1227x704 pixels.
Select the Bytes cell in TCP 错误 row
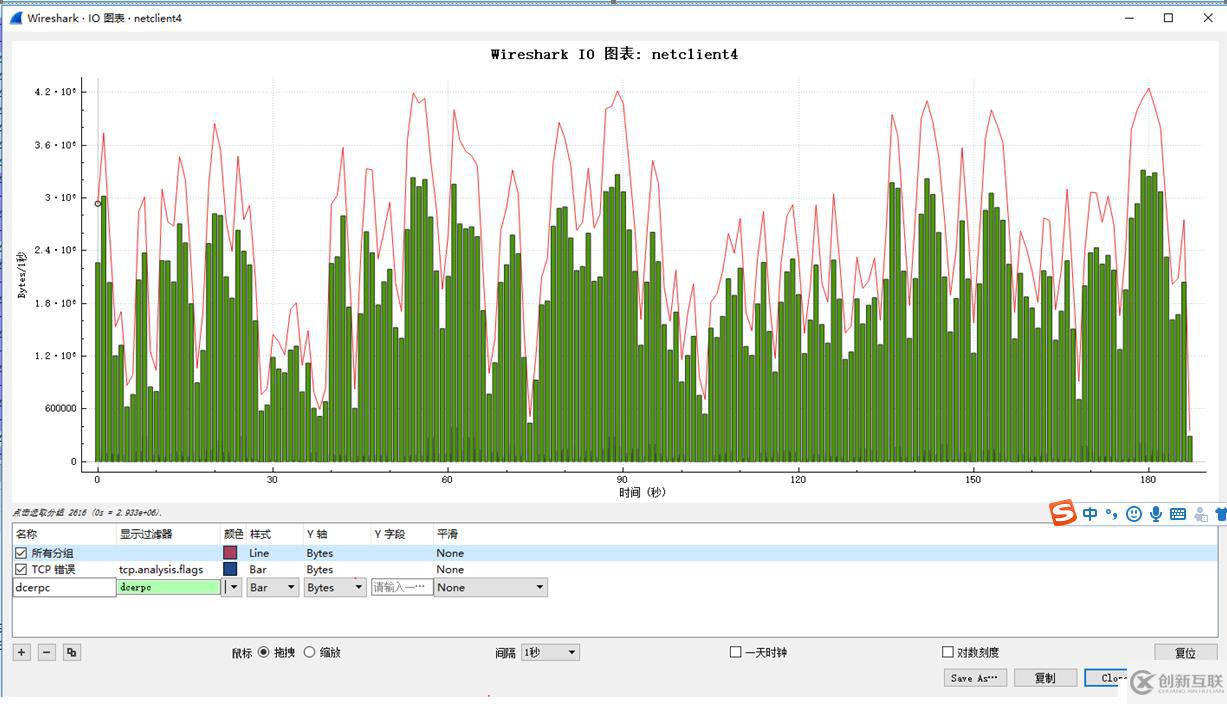click(320, 569)
